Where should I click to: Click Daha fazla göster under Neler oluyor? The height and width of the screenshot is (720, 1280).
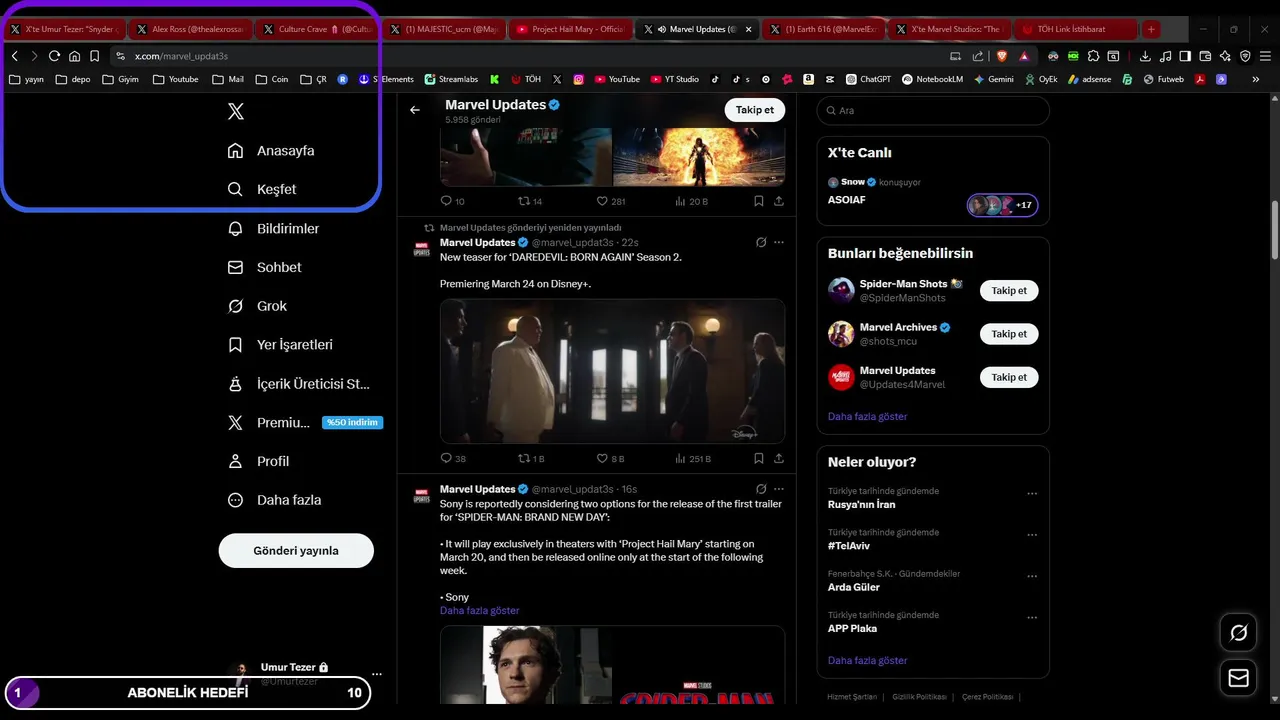[868, 661]
